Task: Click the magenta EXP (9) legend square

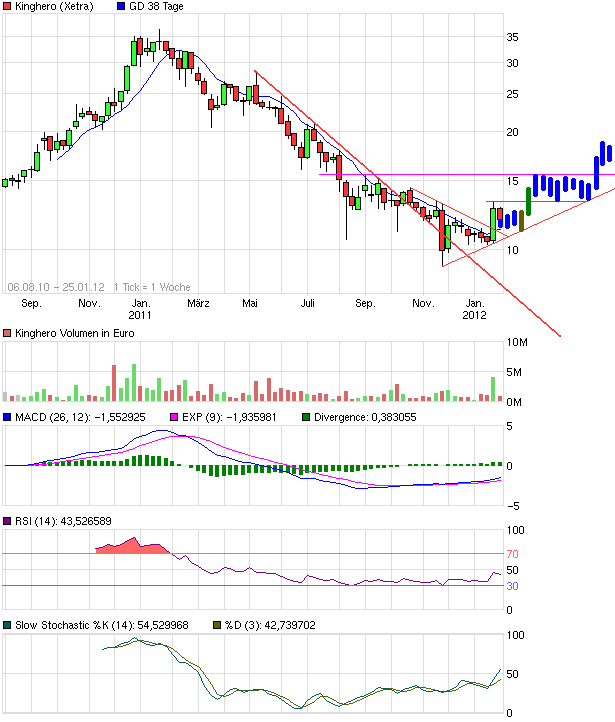Action: click(x=174, y=417)
